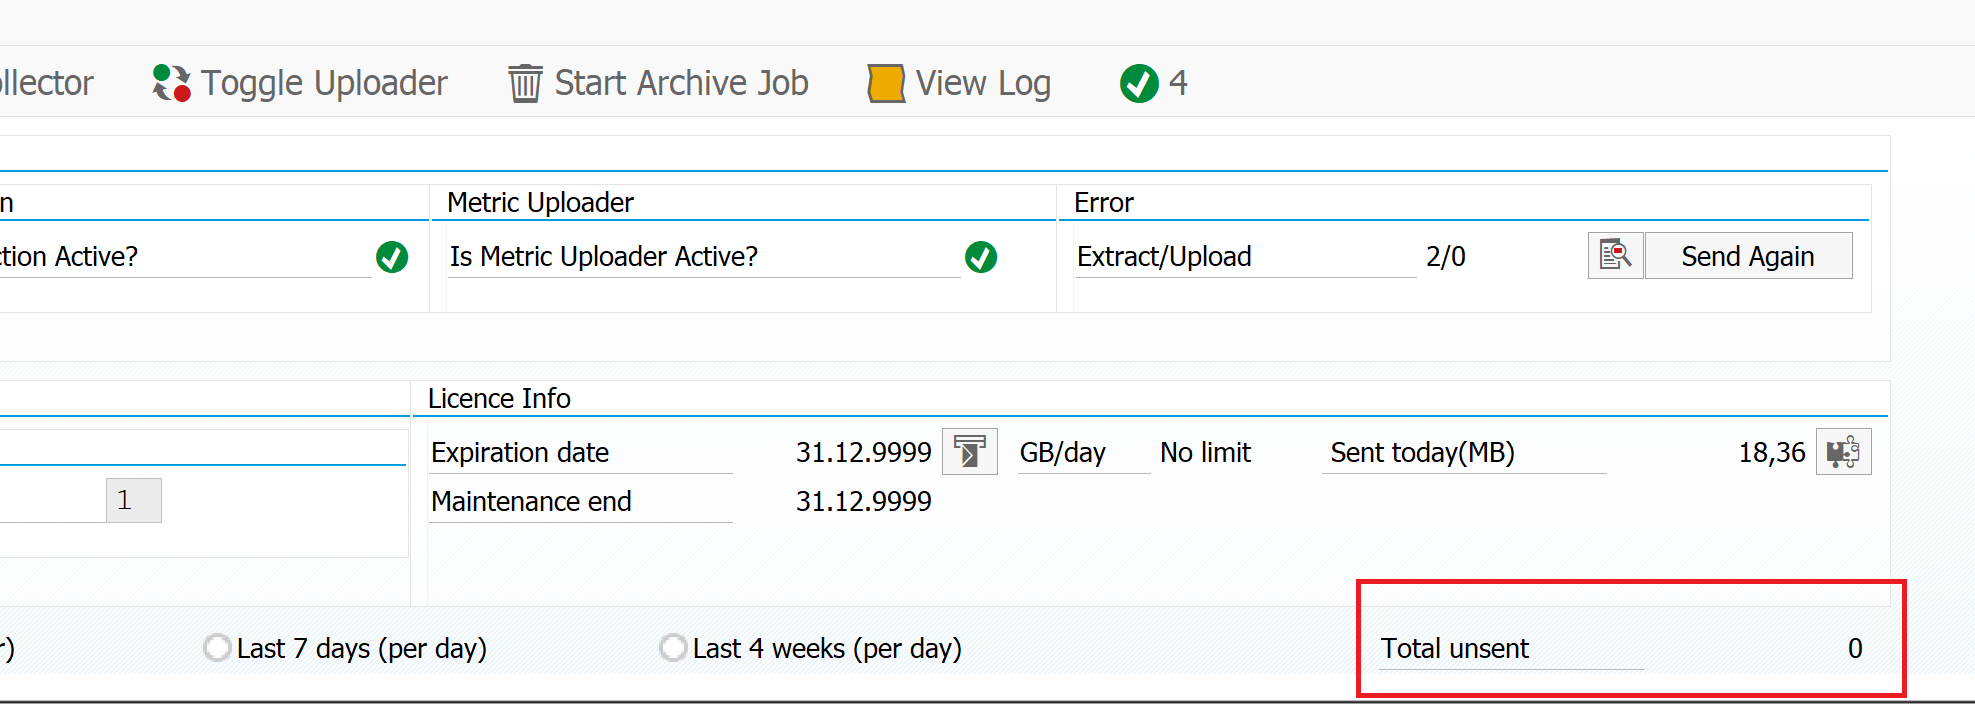Screen dimensions: 1975x724
Task: Click the Maintenance end date value
Action: click(863, 501)
